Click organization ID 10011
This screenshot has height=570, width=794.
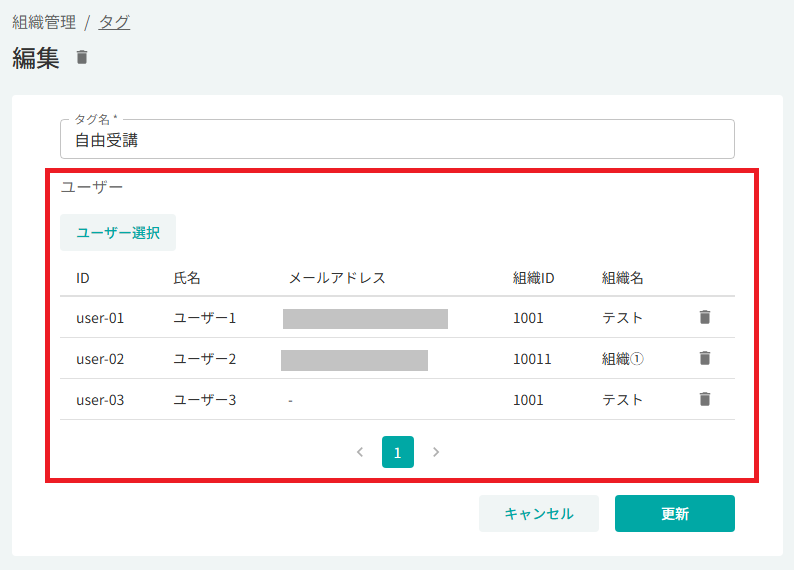(532, 359)
